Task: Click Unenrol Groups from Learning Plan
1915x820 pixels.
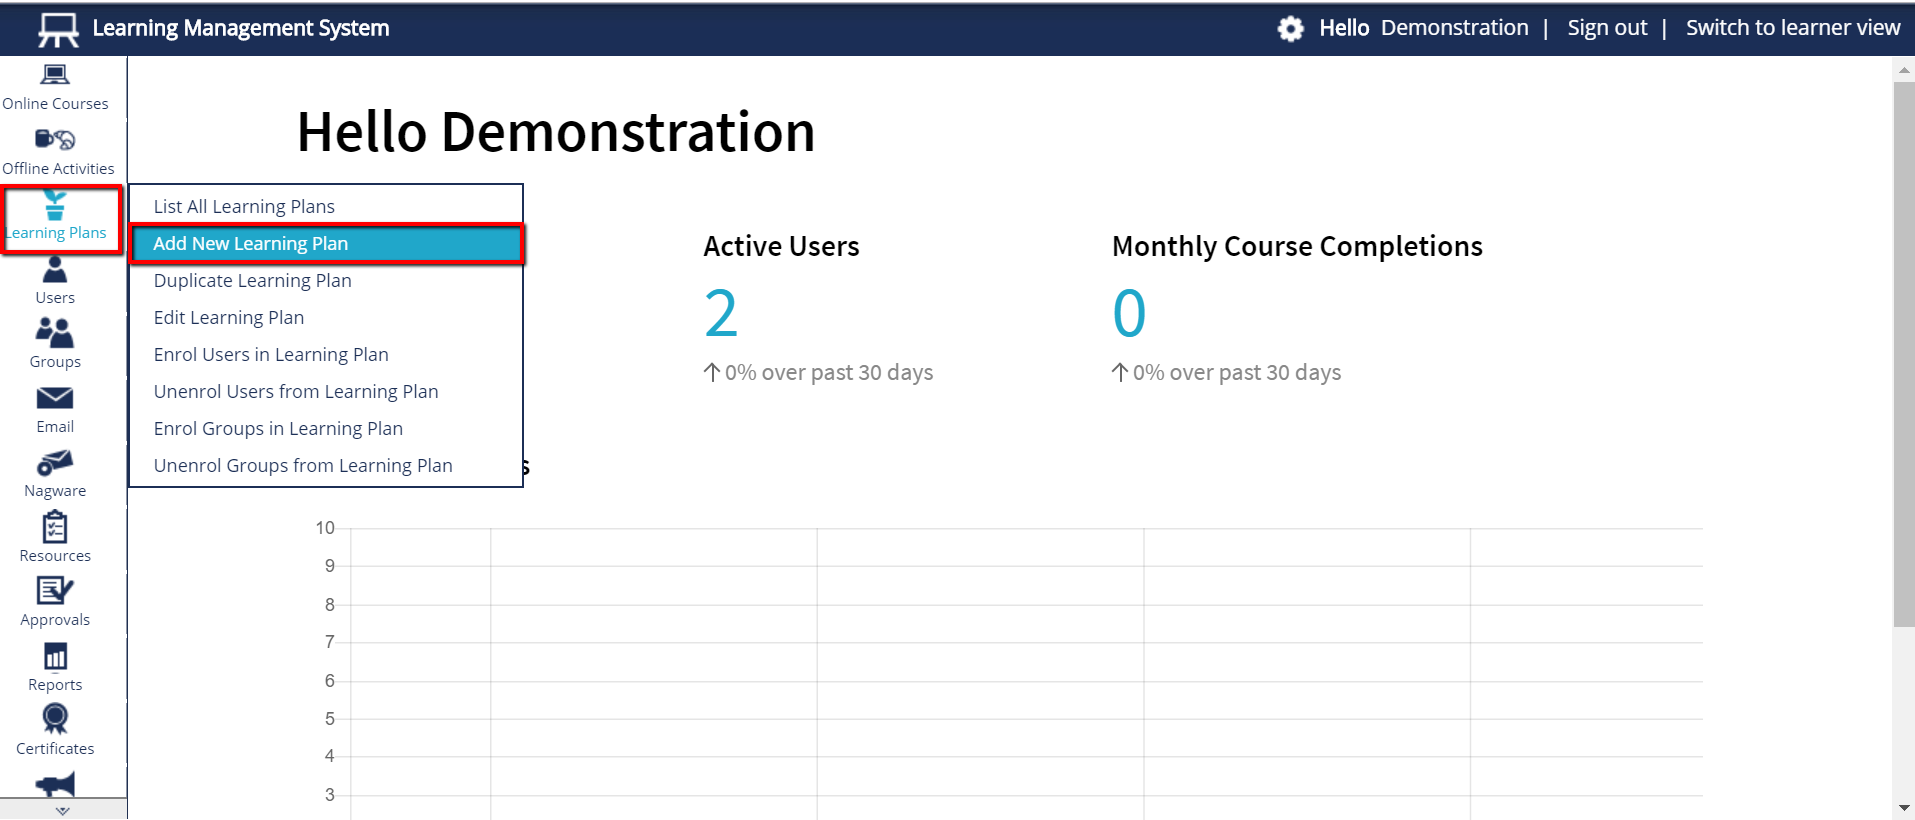Action: (303, 466)
